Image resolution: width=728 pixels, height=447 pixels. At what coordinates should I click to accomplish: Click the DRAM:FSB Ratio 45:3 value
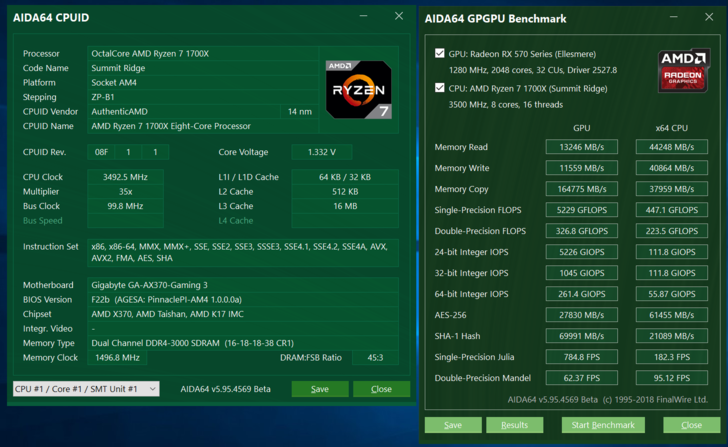(375, 357)
